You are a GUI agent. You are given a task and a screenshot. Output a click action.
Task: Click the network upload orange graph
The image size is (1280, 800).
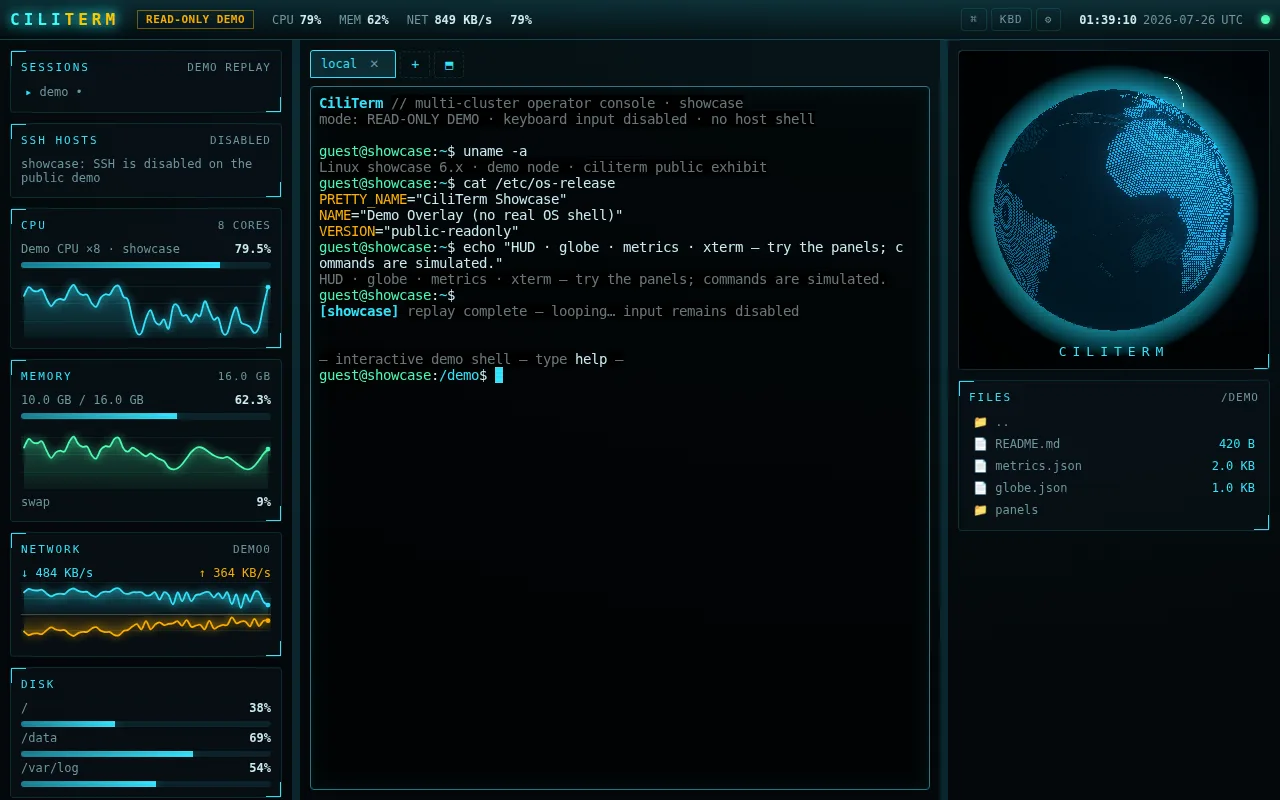pyautogui.click(x=146, y=626)
